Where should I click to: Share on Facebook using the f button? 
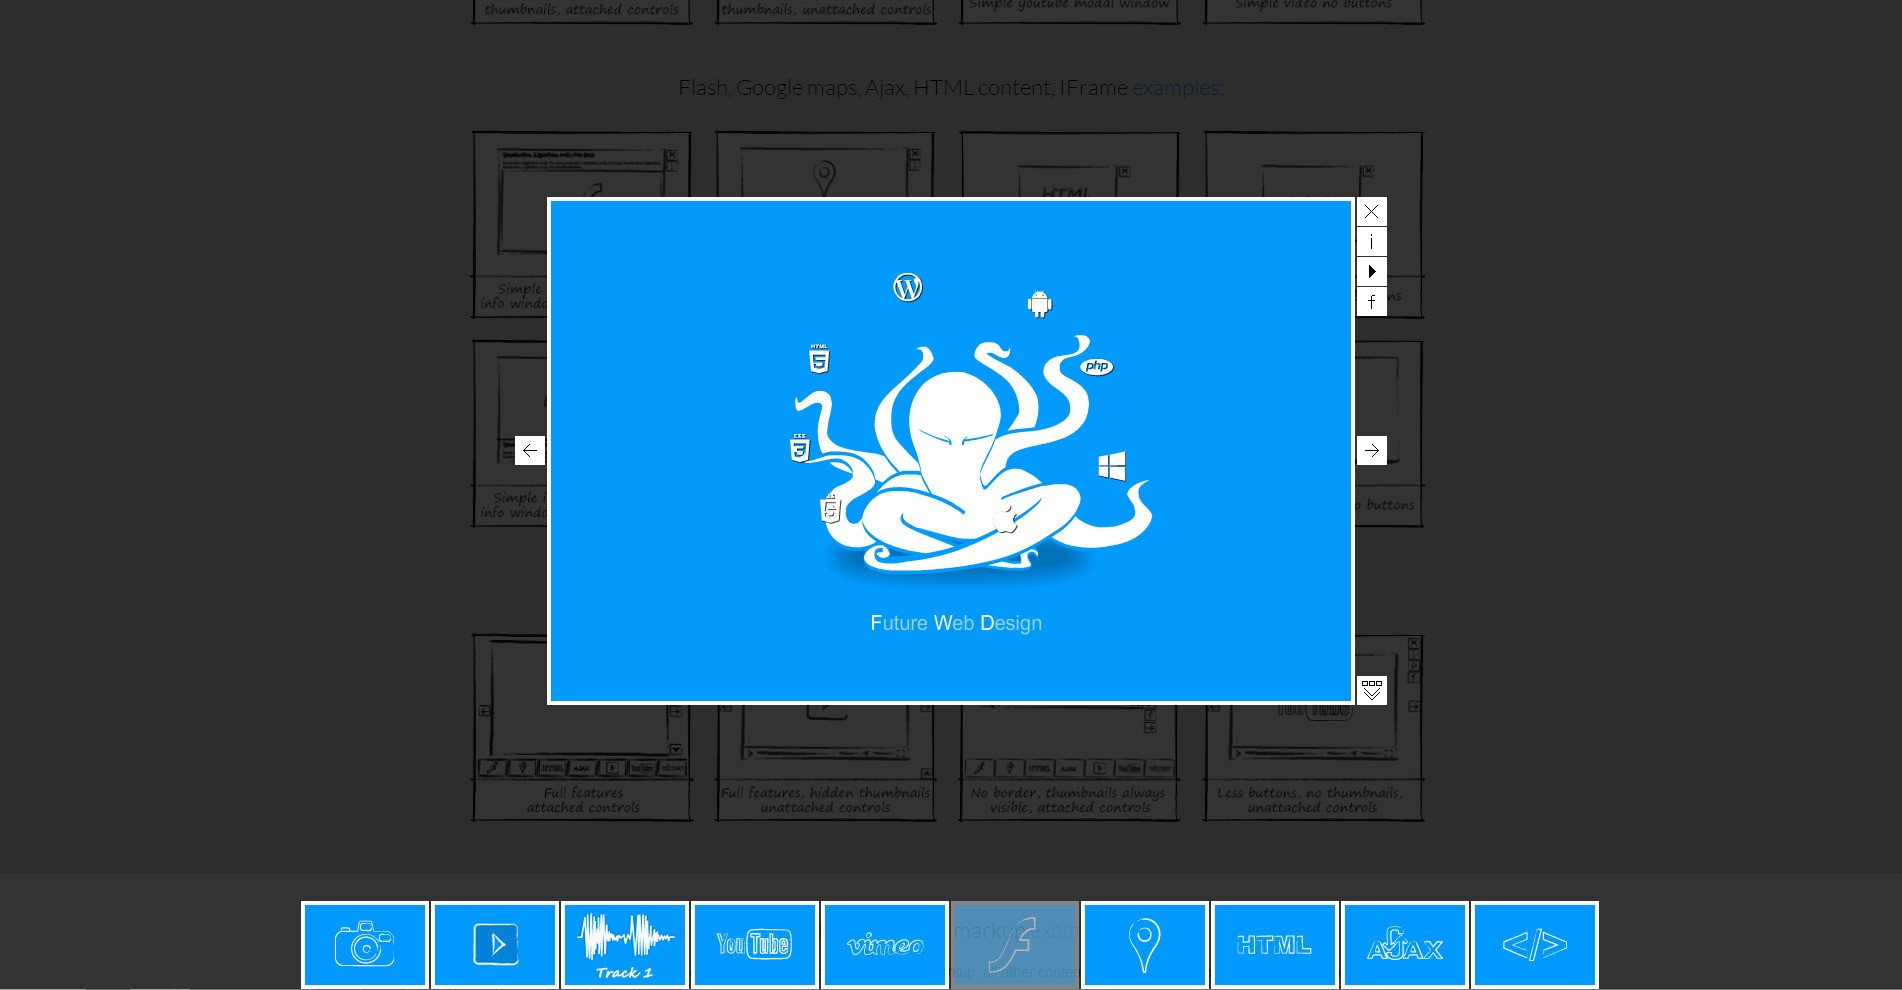click(1371, 302)
